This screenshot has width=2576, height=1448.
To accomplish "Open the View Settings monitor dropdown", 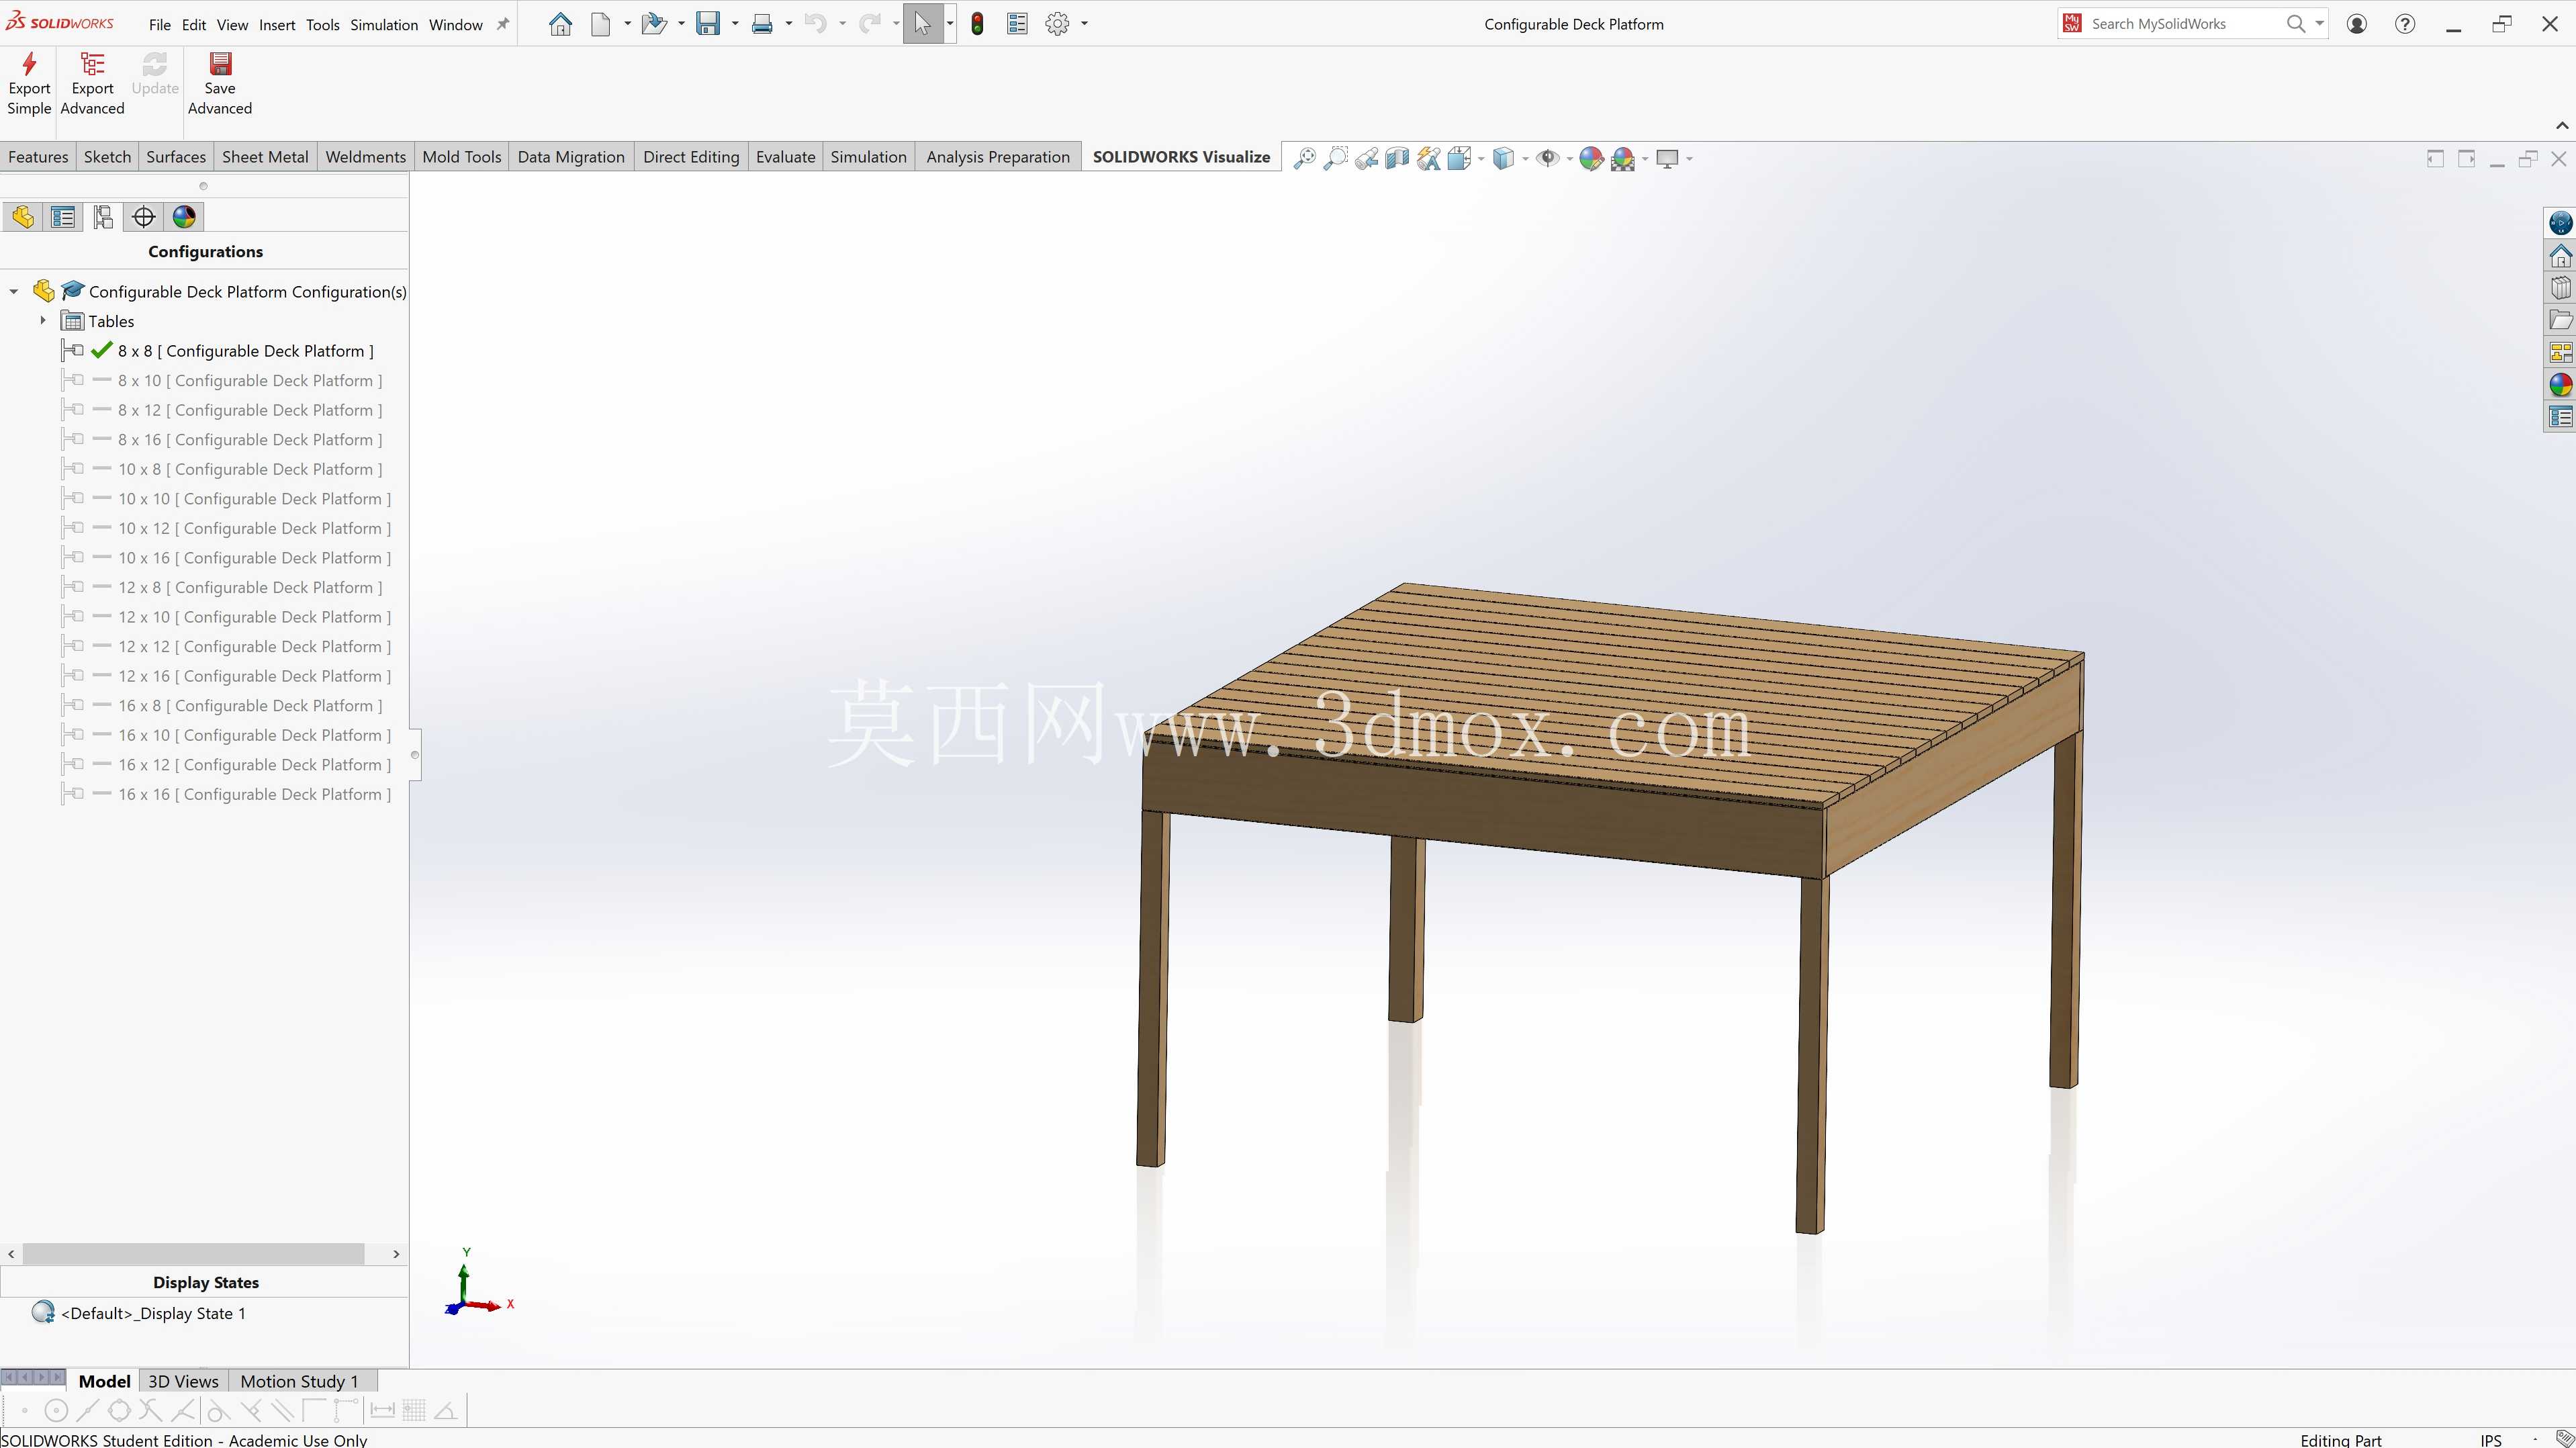I will click(x=1689, y=158).
